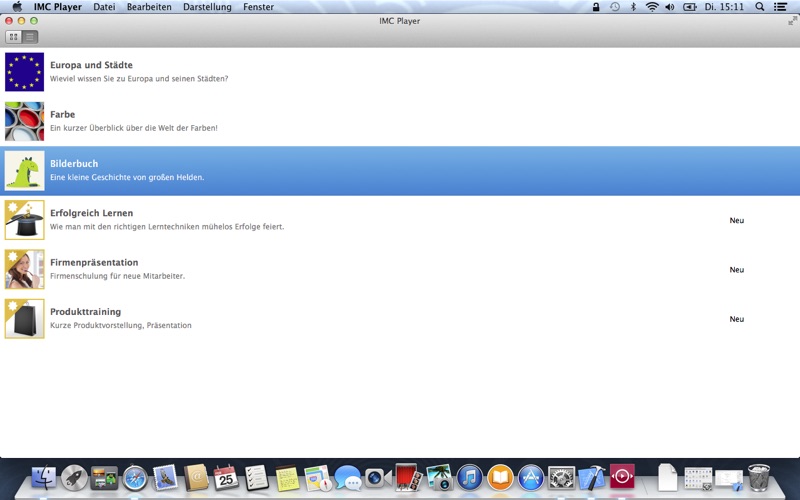The height and width of the screenshot is (500, 800).
Task: Open Time Machine menu bar icon
Action: click(615, 7)
